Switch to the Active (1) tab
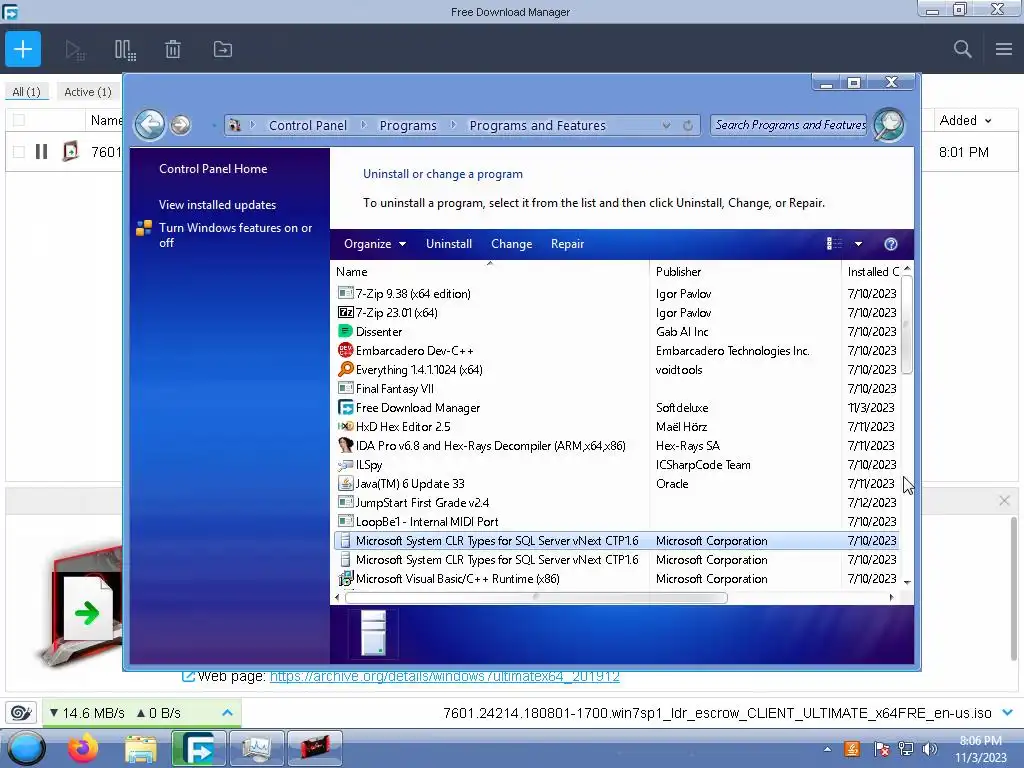Image resolution: width=1024 pixels, height=768 pixels. point(88,92)
